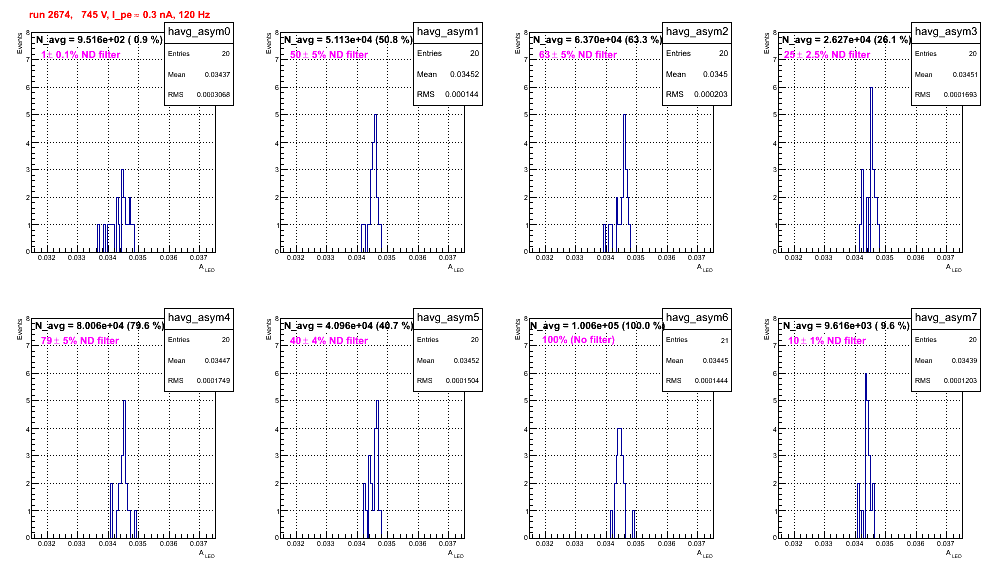Viewport: 996px width, 572px height.
Task: Click the N_avg = 9.616e+03 label
Action: point(846,326)
